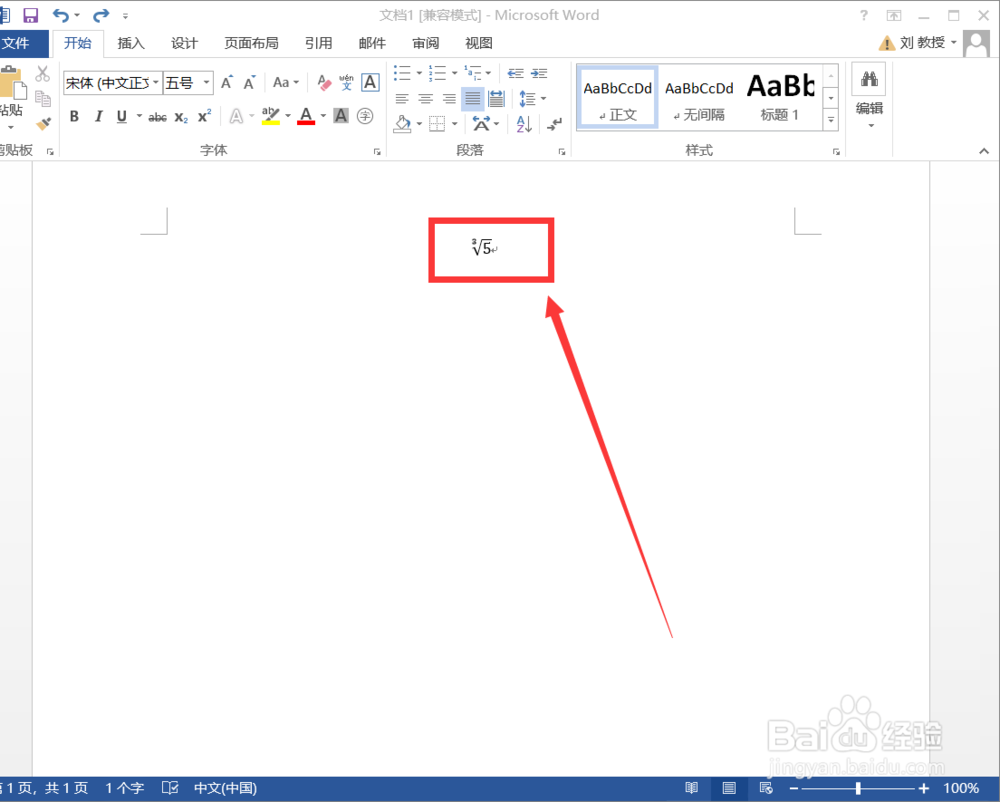Toggle show paragraph marks
The width and height of the screenshot is (1000, 802).
click(x=554, y=124)
